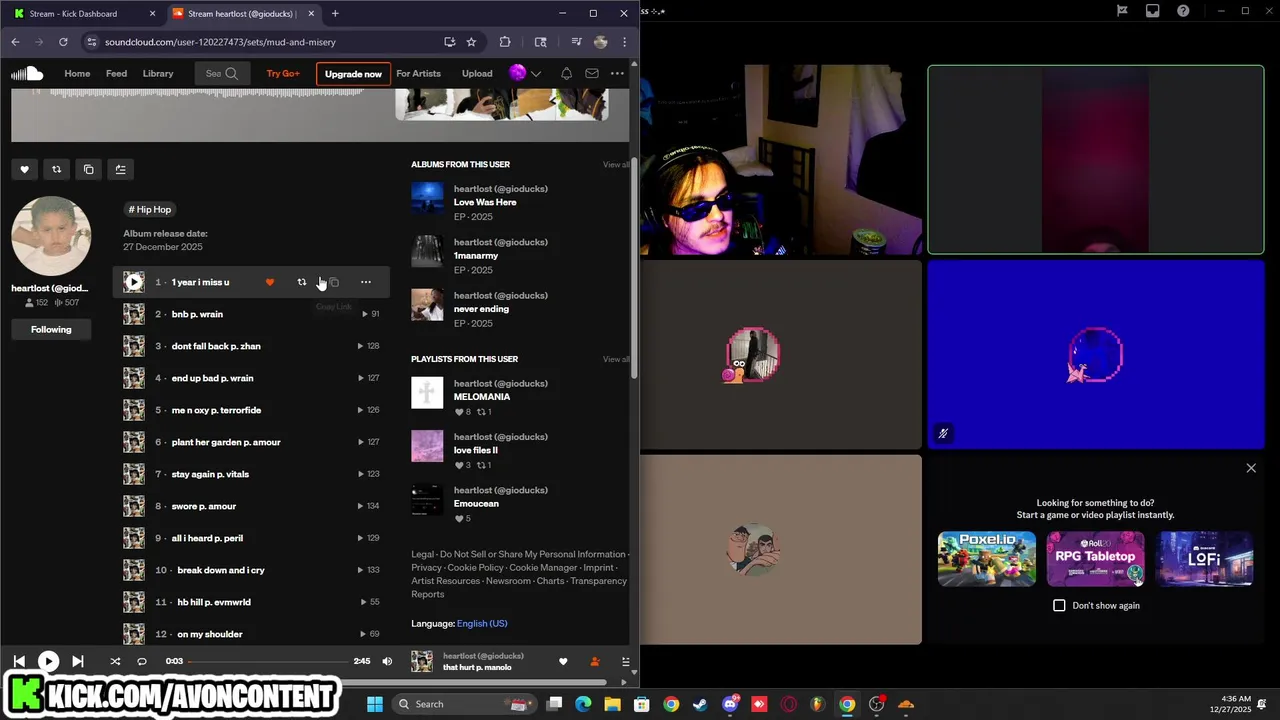
Task: Launch the LoFi activity card
Action: 1205,559
